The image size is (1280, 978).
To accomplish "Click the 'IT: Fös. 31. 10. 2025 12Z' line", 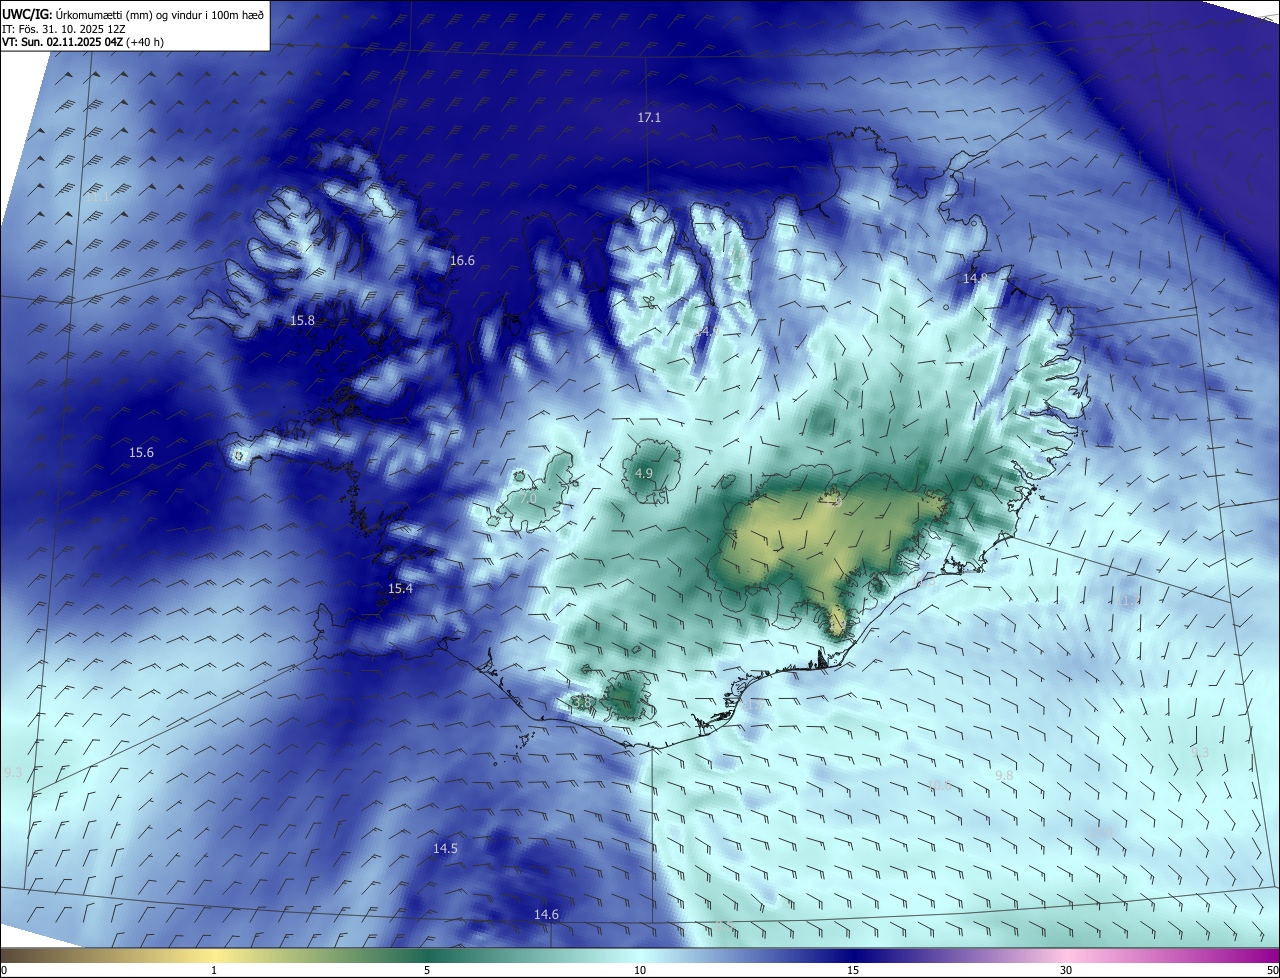I will click(64, 29).
